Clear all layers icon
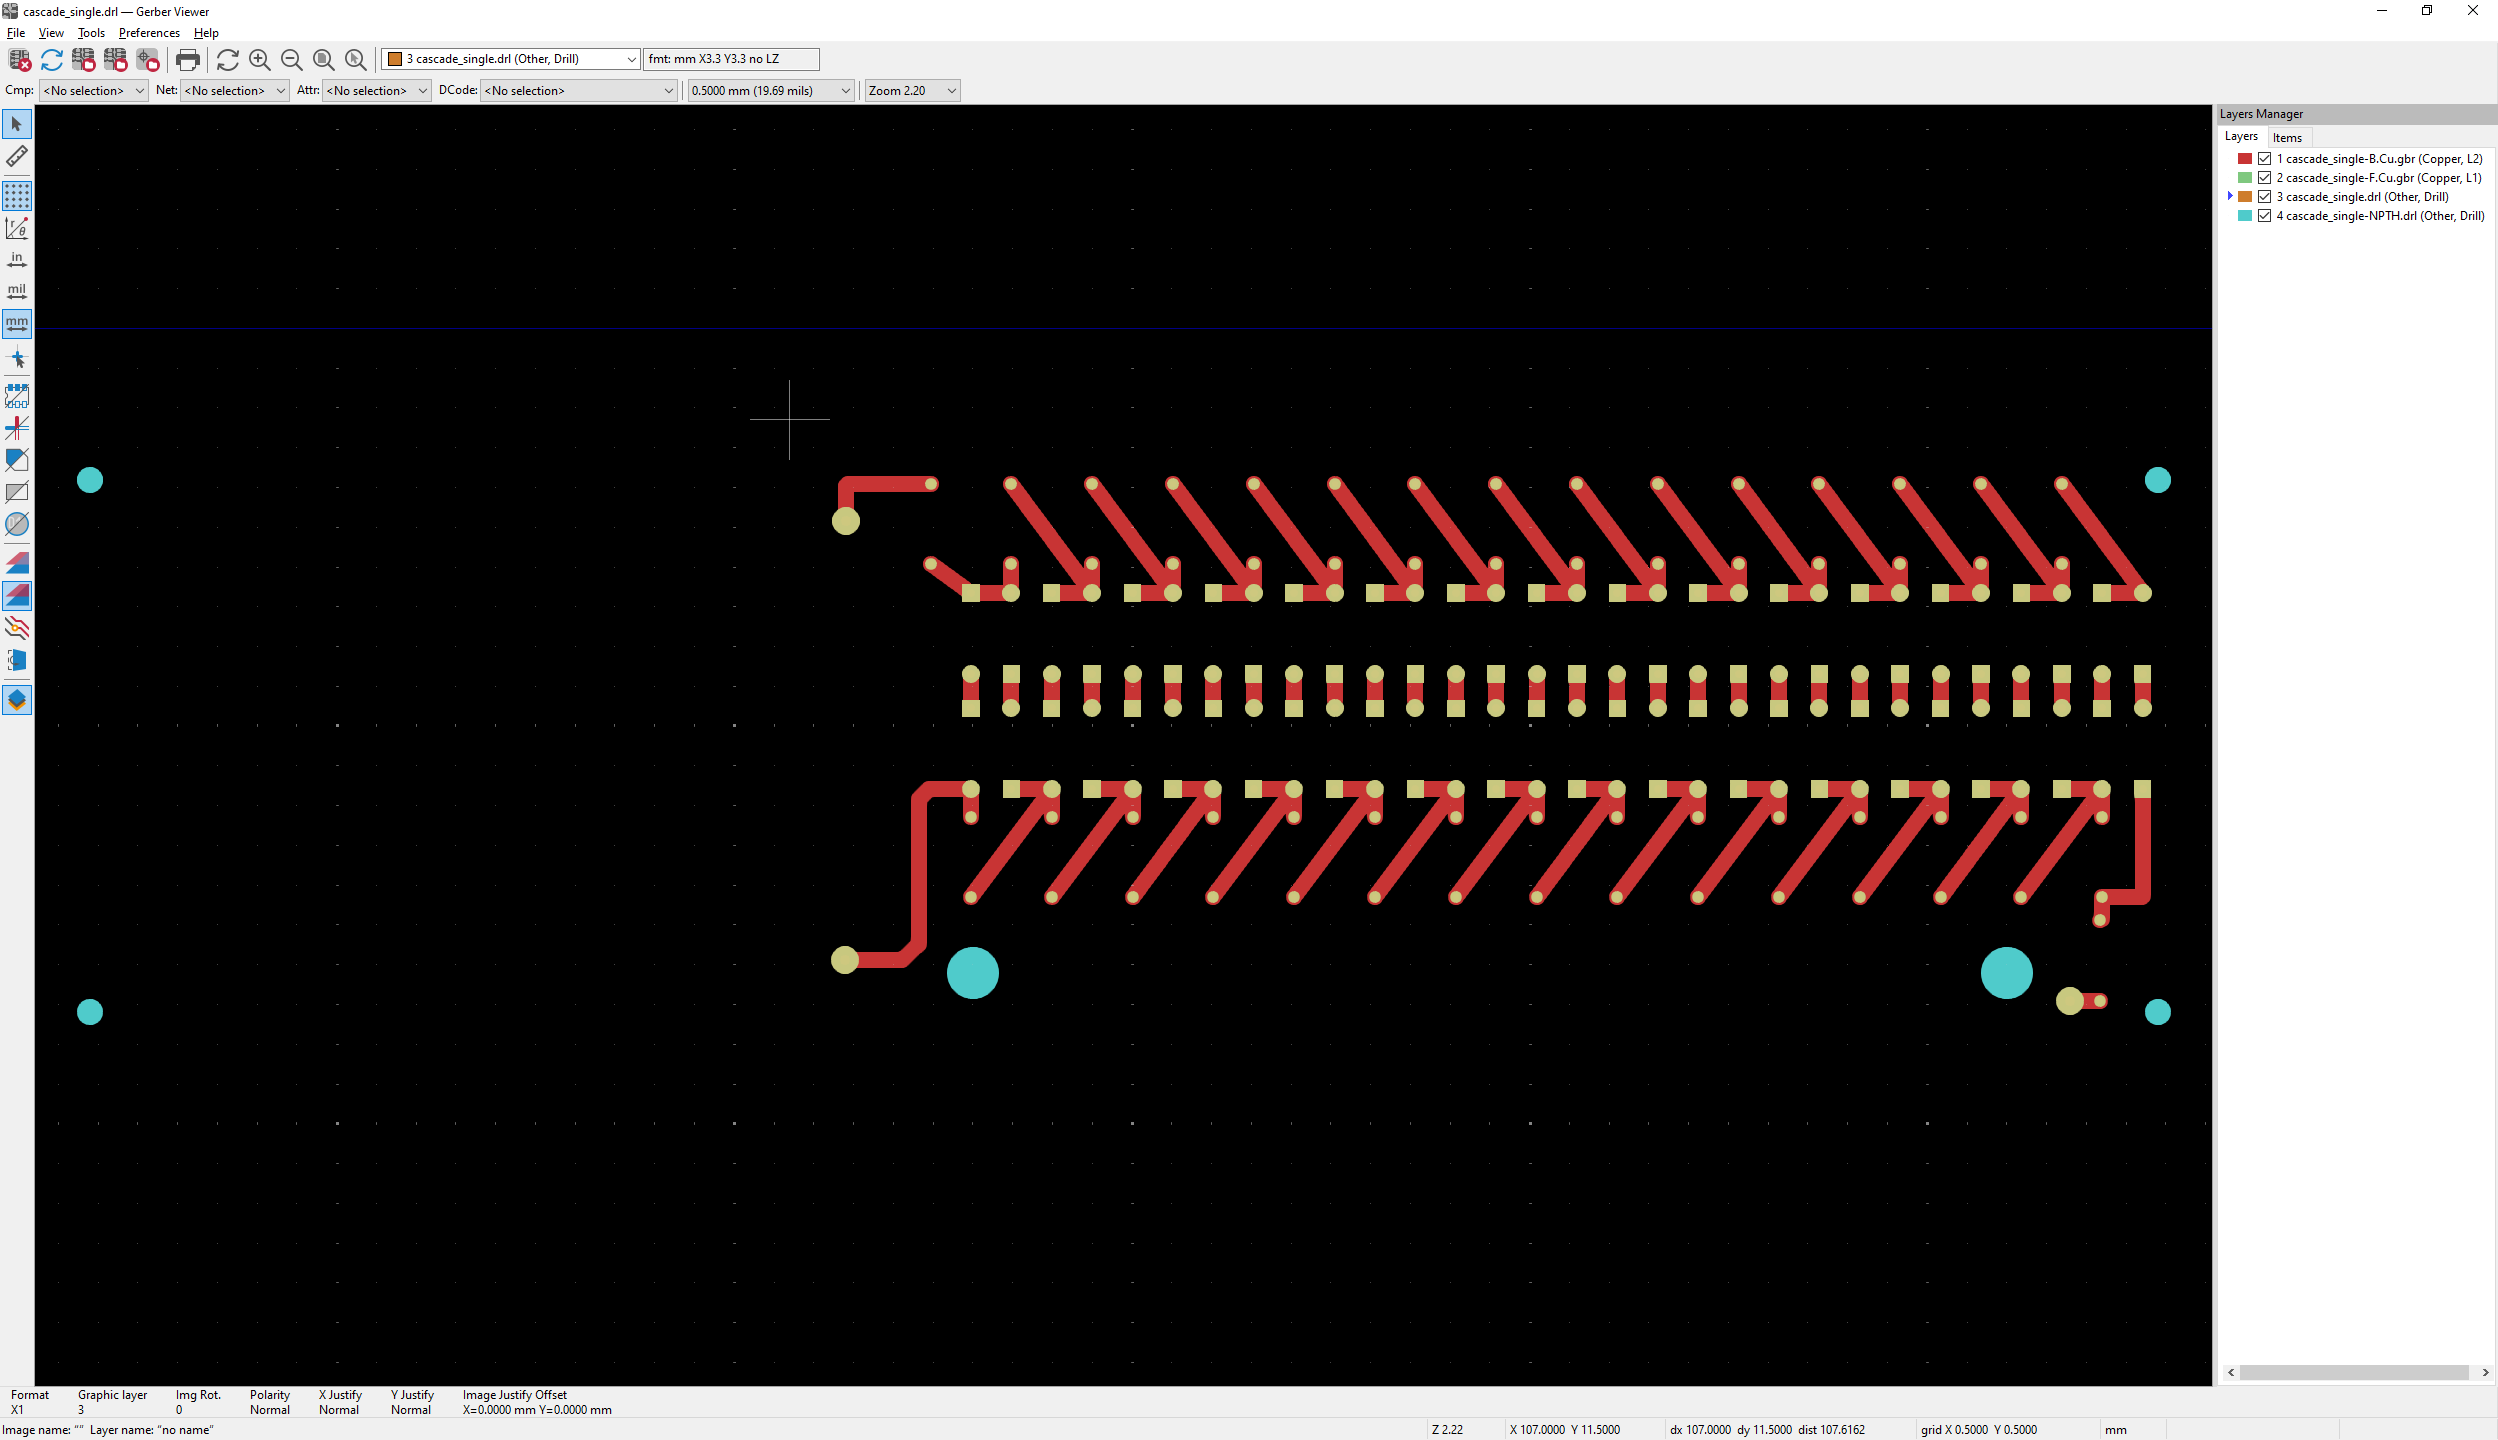 [19, 60]
